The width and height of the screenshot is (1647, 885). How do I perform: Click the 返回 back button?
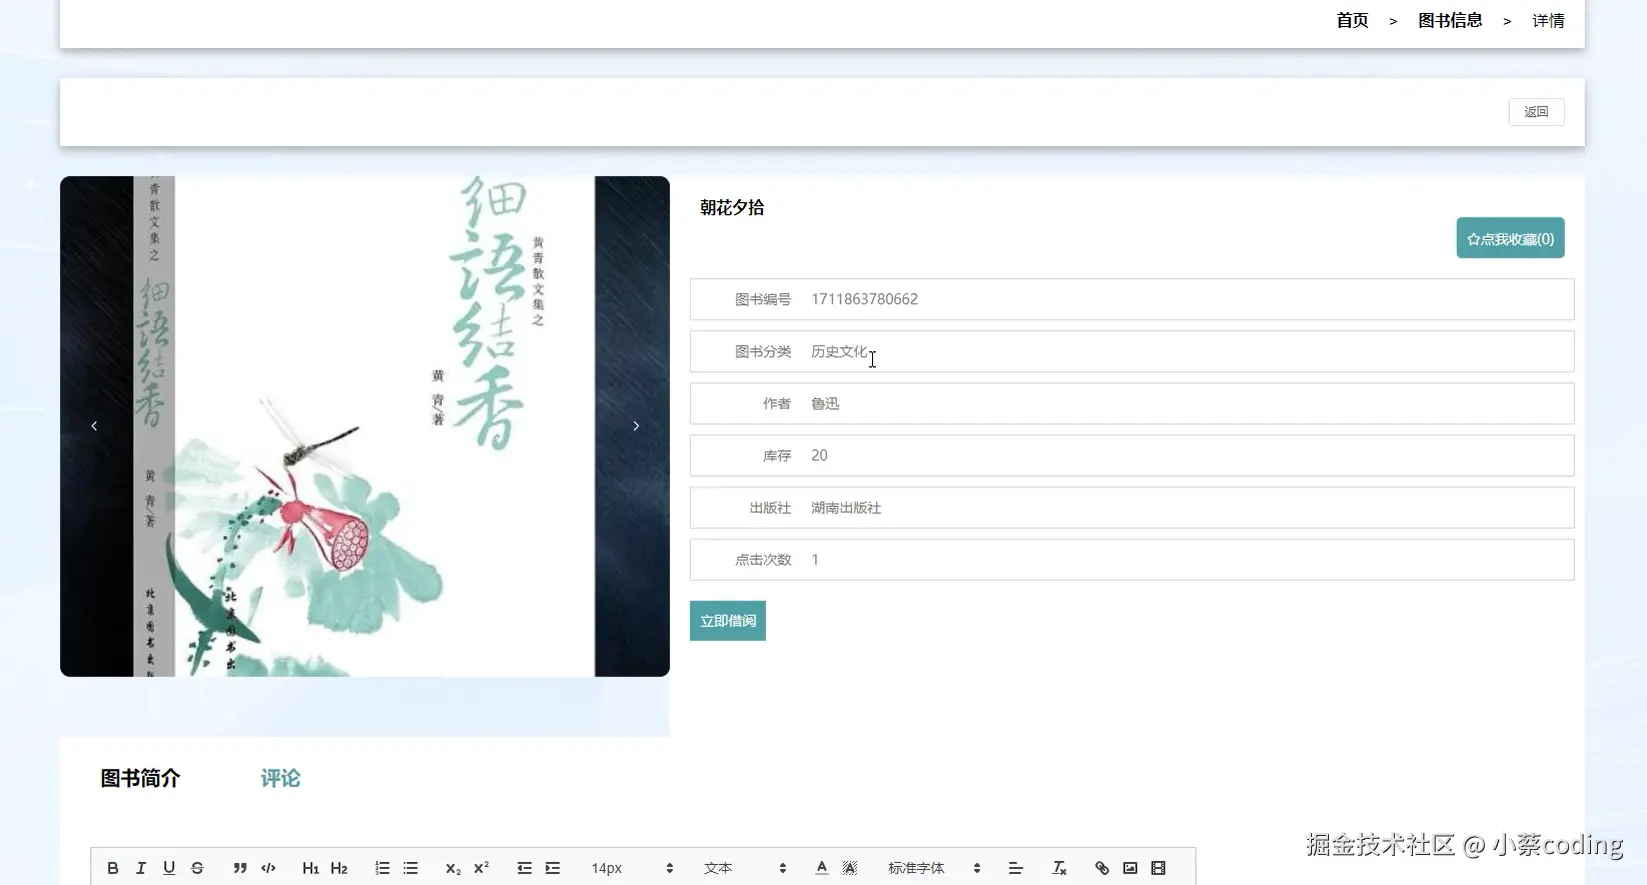pos(1536,112)
